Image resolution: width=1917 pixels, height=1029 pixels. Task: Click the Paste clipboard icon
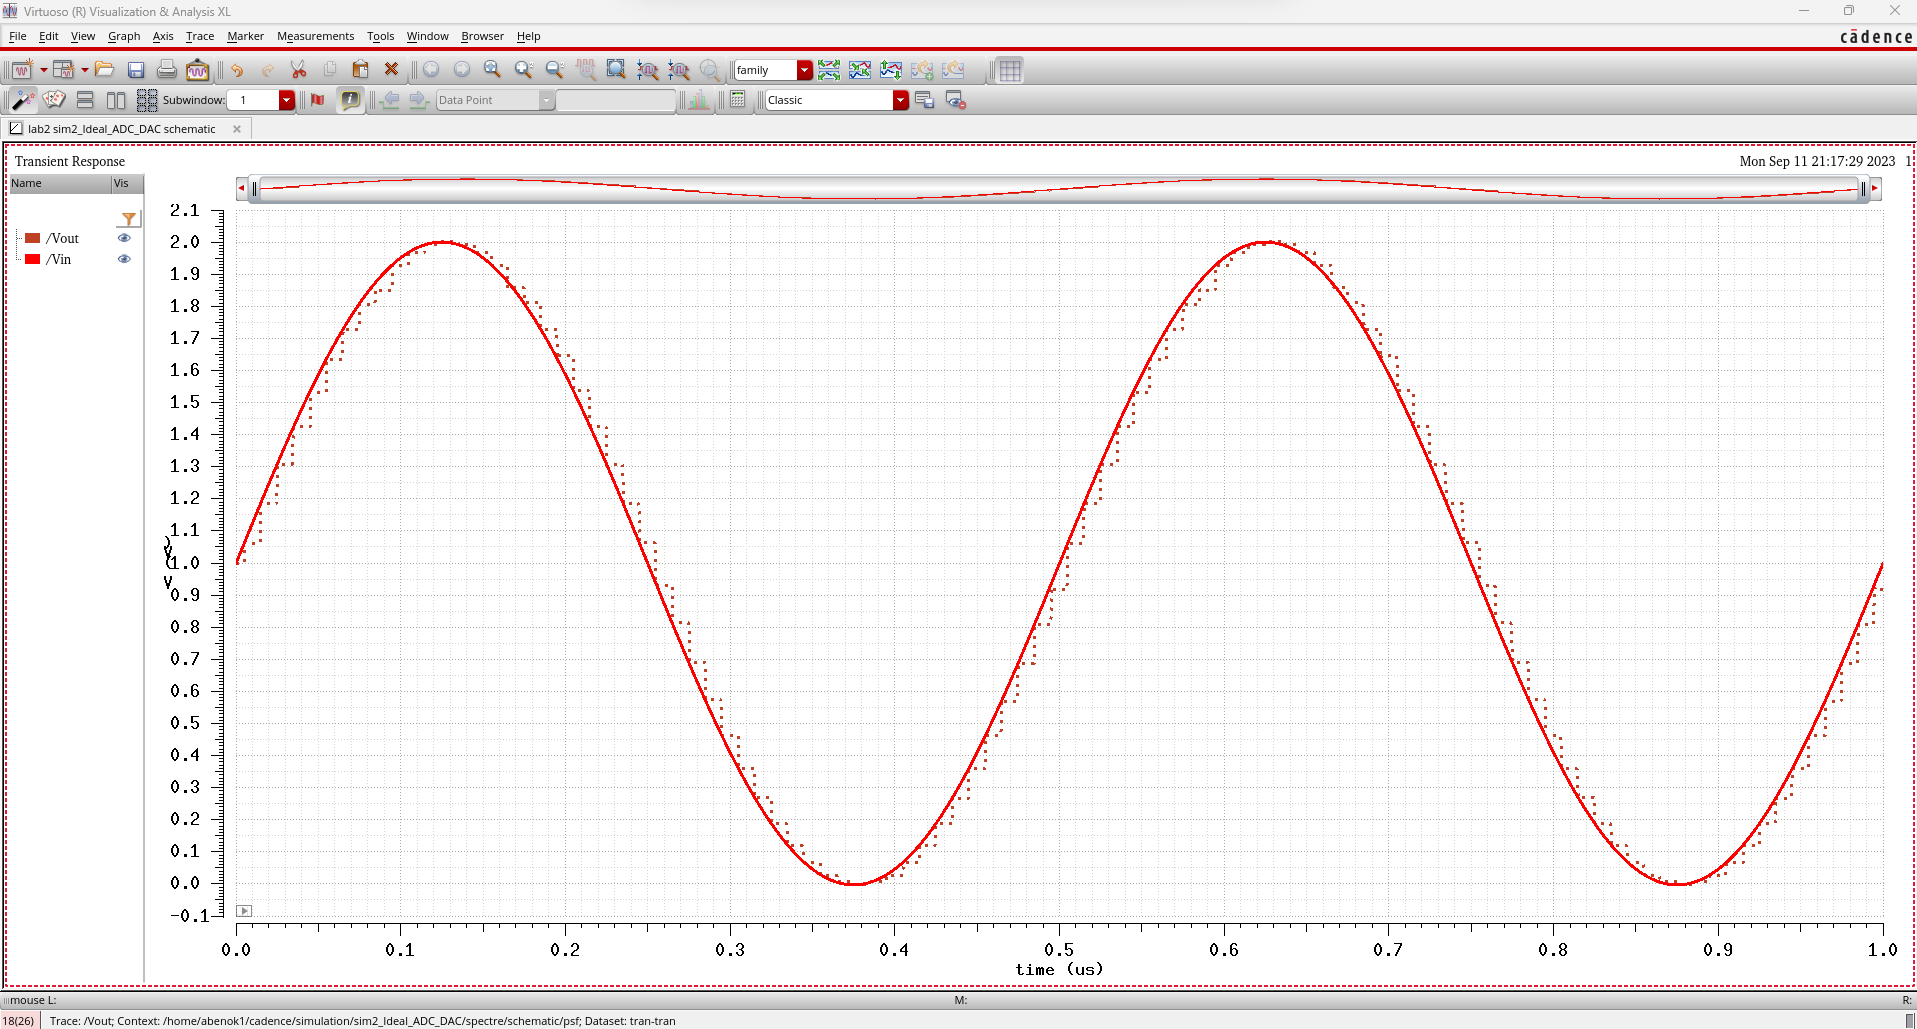(x=361, y=70)
